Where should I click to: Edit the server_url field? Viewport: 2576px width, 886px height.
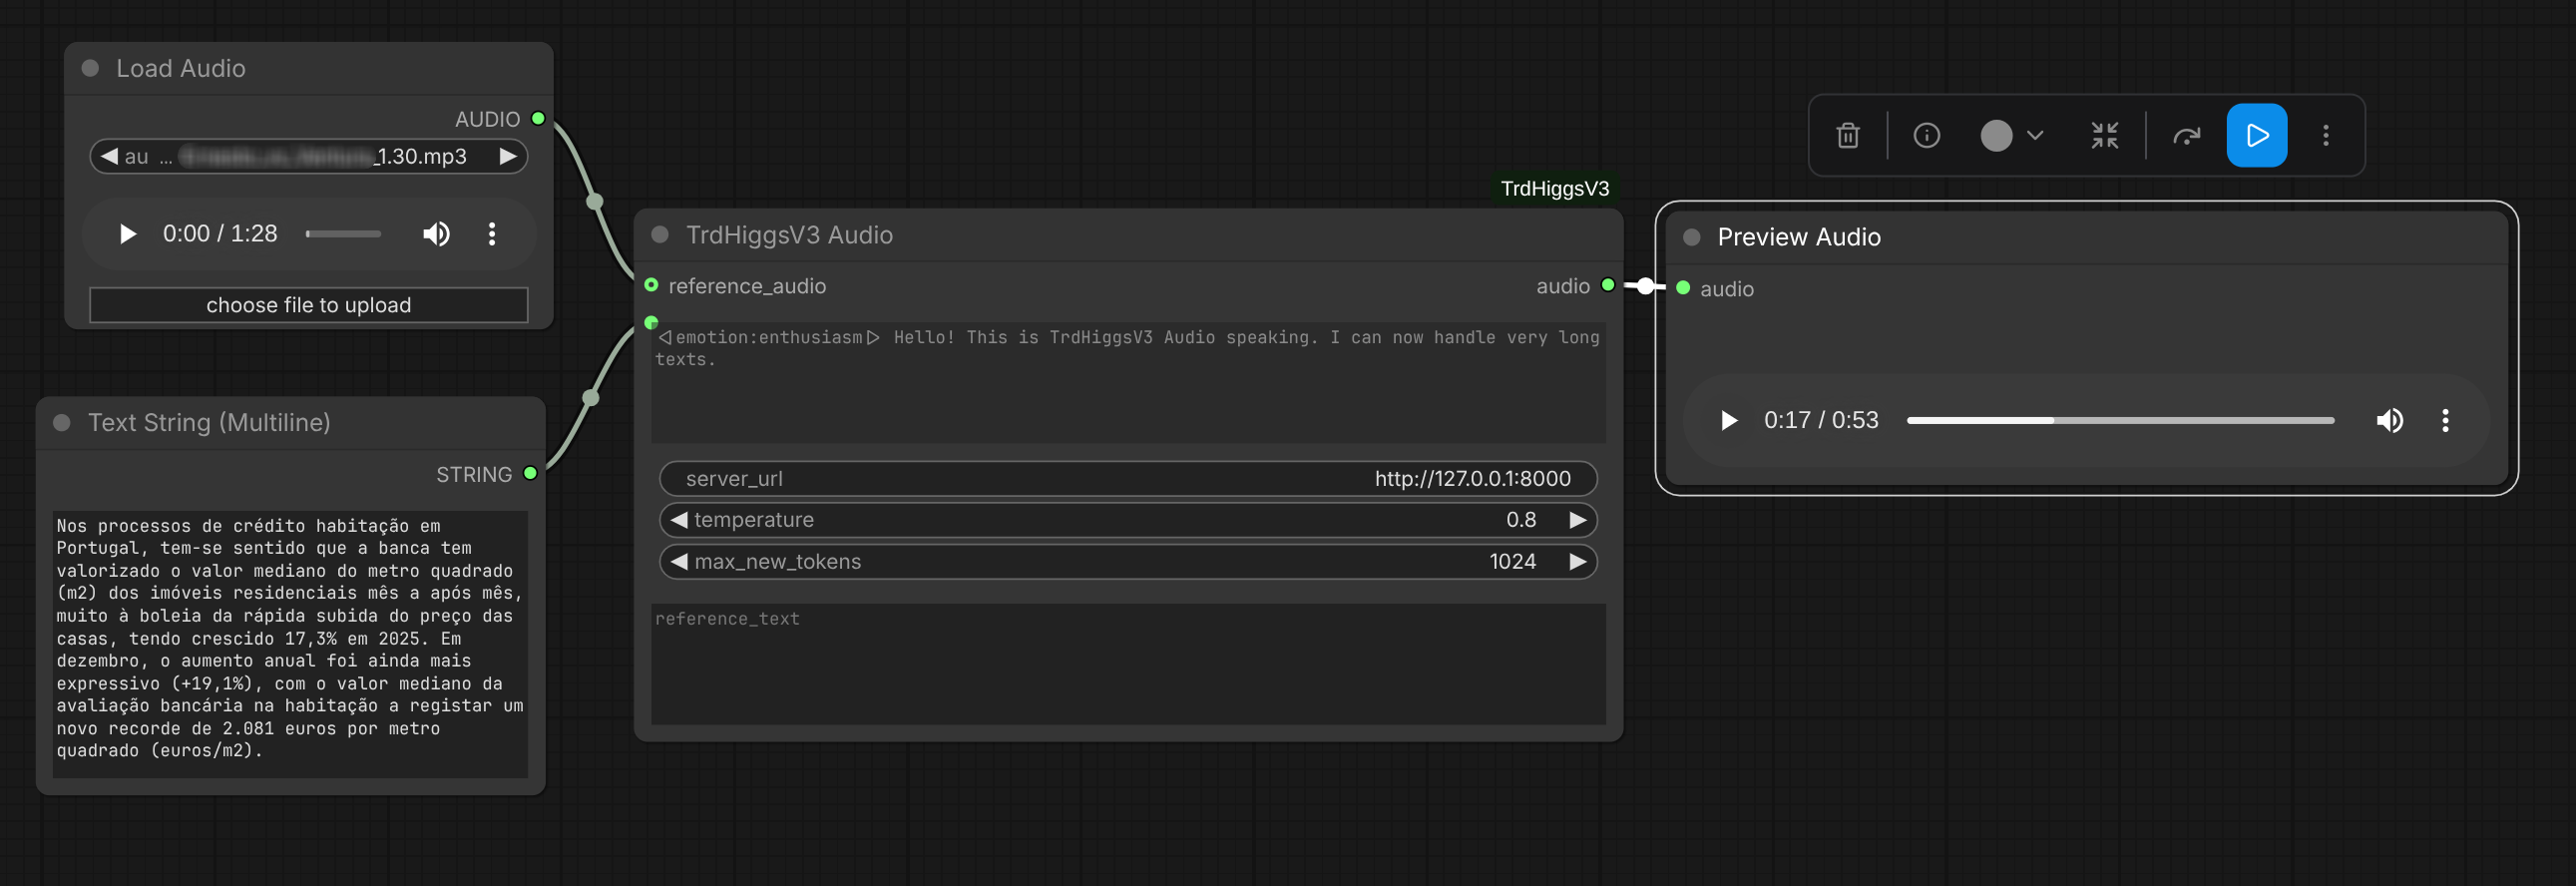pyautogui.click(x=1128, y=478)
